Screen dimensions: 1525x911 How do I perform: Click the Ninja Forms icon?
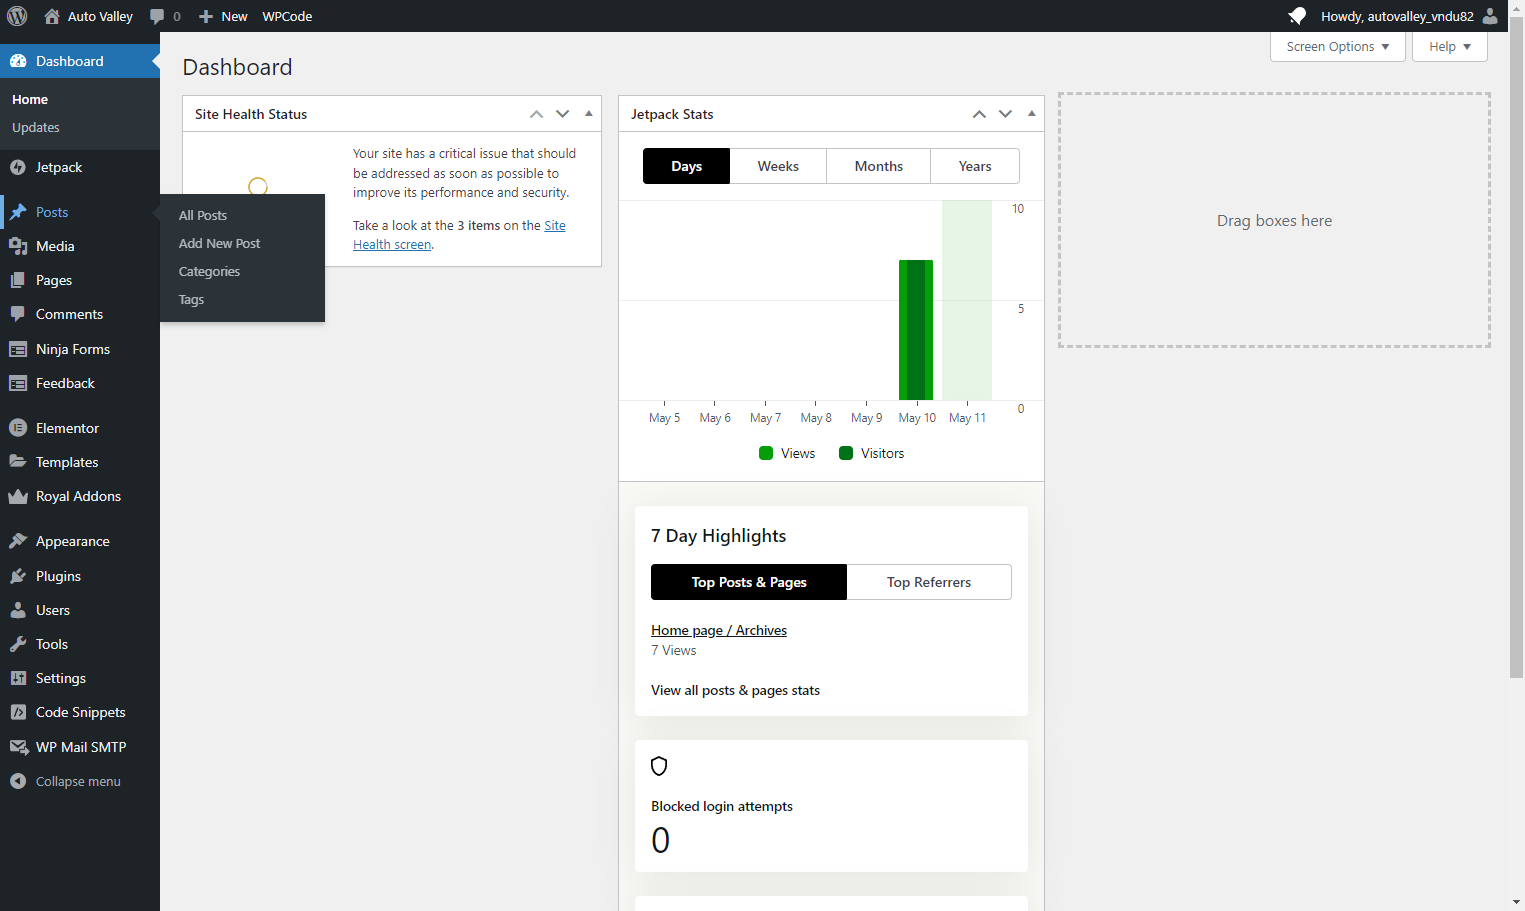tap(18, 349)
